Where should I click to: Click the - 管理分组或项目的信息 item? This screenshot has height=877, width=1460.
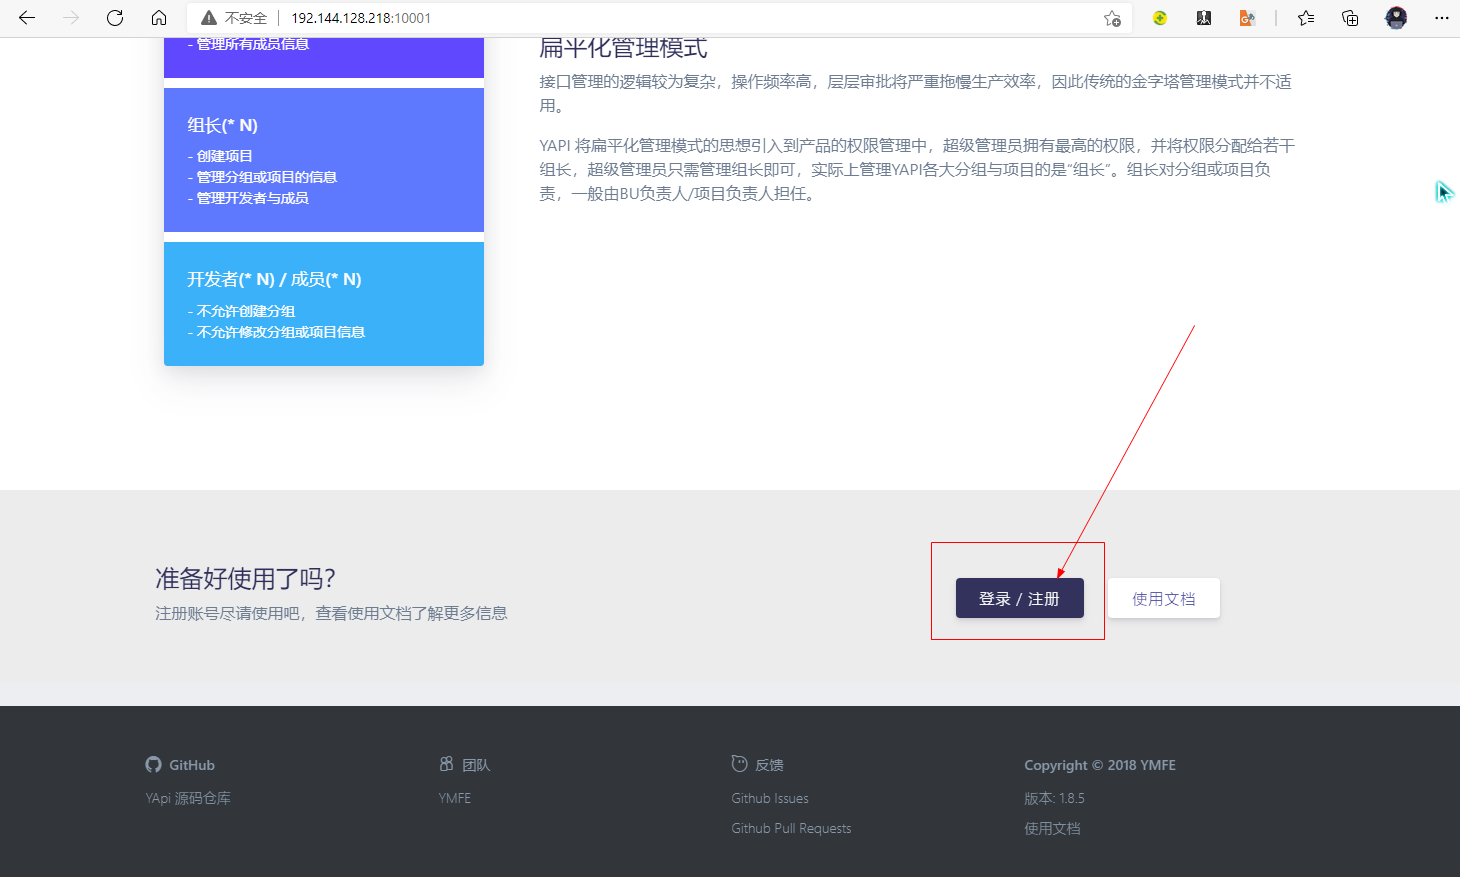coord(262,177)
